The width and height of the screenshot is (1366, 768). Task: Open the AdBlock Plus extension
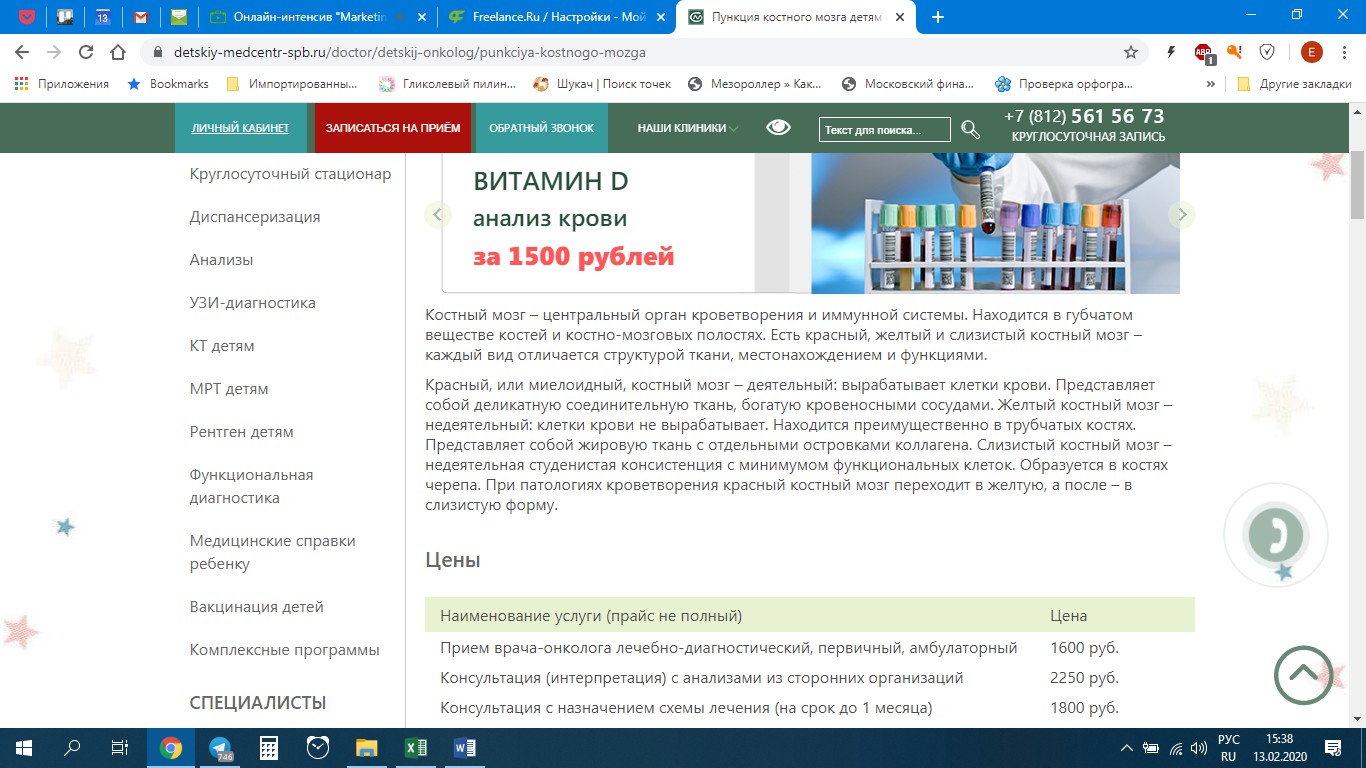[1204, 53]
